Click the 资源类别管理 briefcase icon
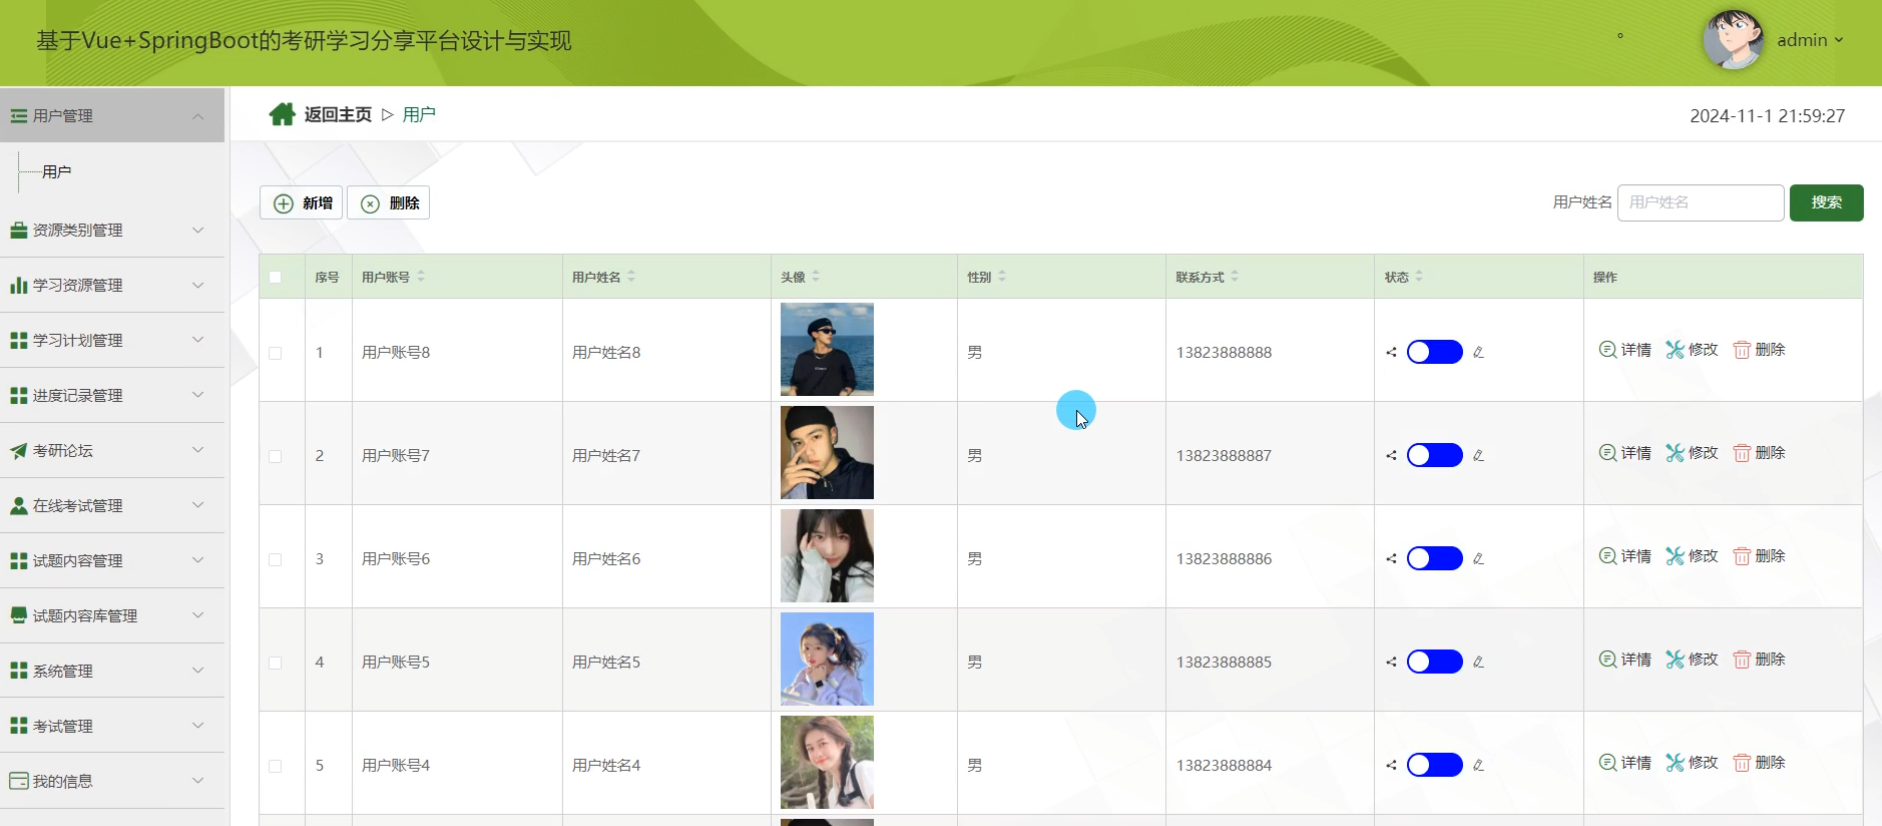Screen dimensions: 1882x826 19,230
